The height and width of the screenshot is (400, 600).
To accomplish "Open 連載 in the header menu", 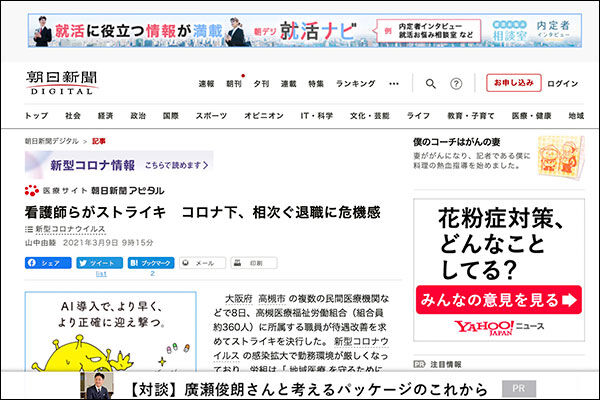I will [289, 83].
